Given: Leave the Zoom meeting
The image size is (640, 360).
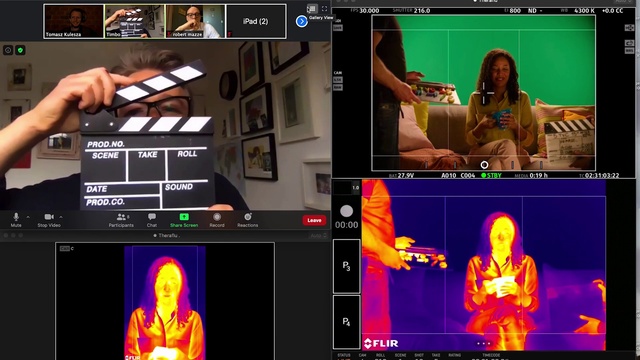Looking at the screenshot, I should point(314,220).
